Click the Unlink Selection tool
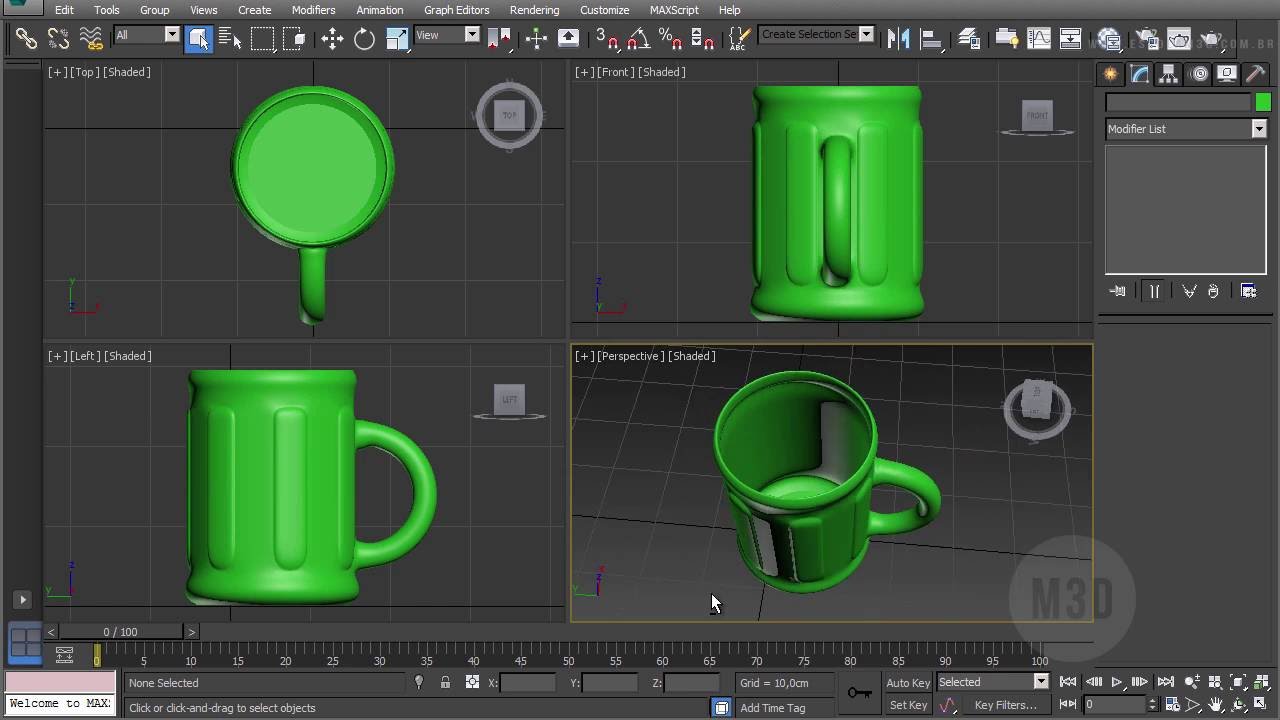1280x720 pixels. point(59,39)
